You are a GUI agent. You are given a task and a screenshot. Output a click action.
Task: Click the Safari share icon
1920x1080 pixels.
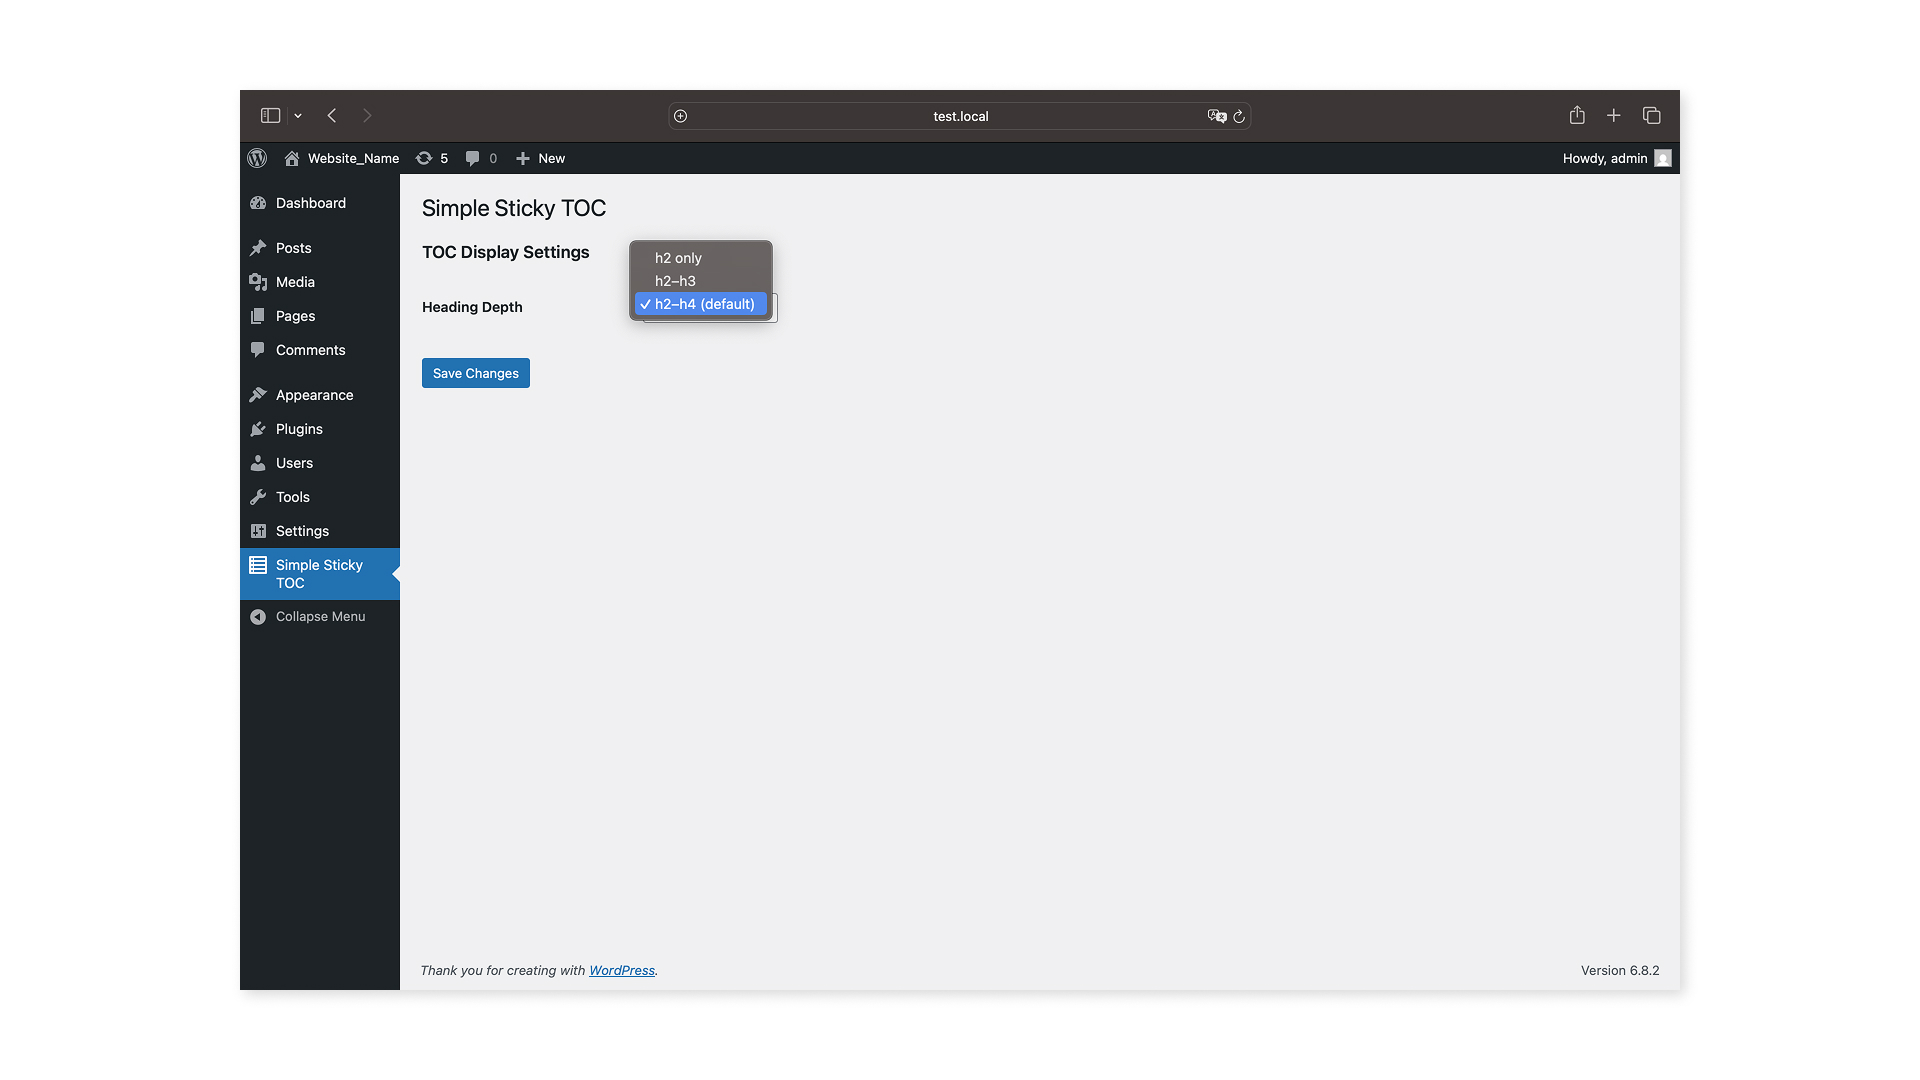1577,115
